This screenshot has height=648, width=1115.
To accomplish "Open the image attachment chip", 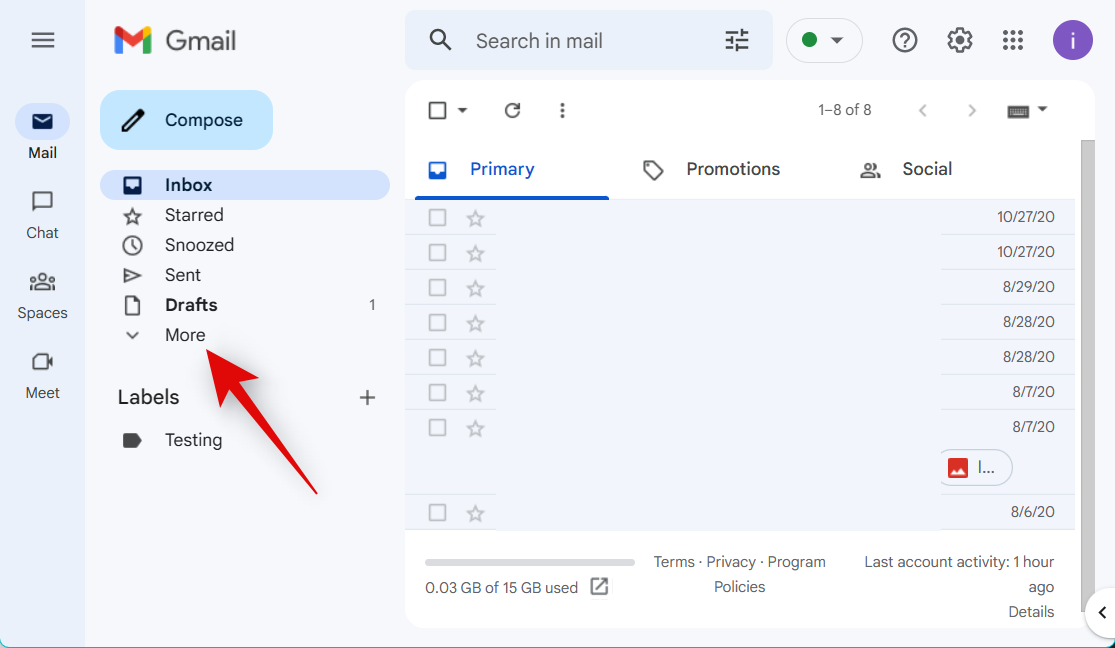I will (976, 467).
